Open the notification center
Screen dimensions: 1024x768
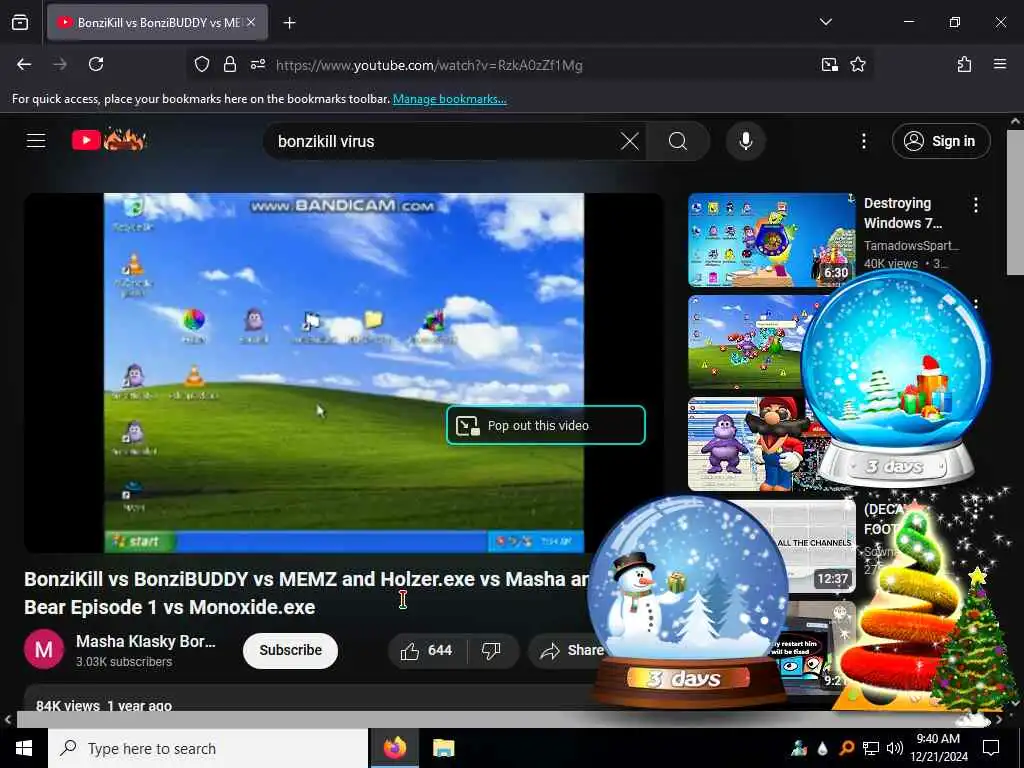tap(991, 748)
